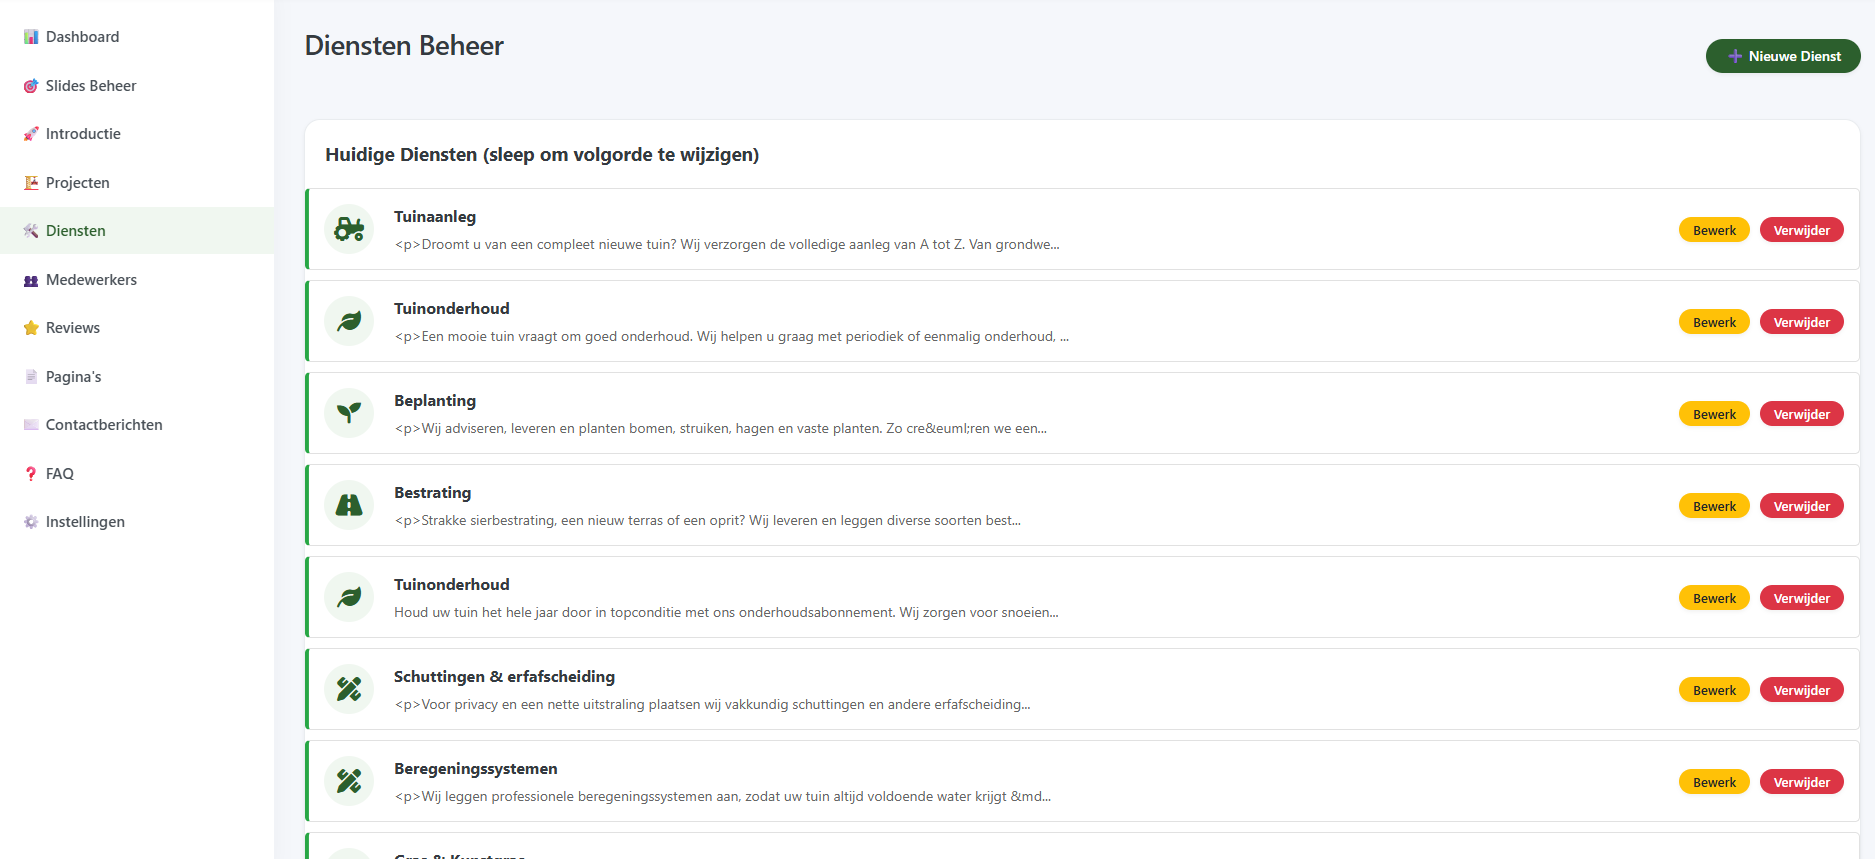Open the Diensten sidebar menu item
Screen dimensions: 1875x859
coord(137,231)
